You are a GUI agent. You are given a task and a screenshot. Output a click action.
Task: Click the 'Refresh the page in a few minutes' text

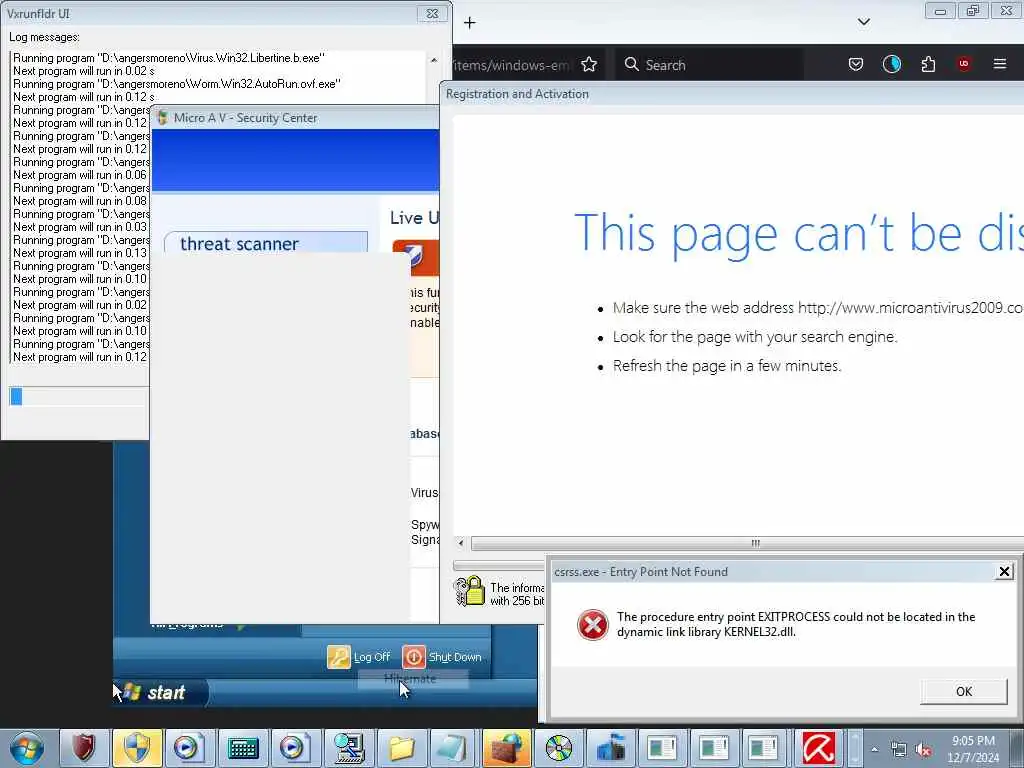pos(727,366)
